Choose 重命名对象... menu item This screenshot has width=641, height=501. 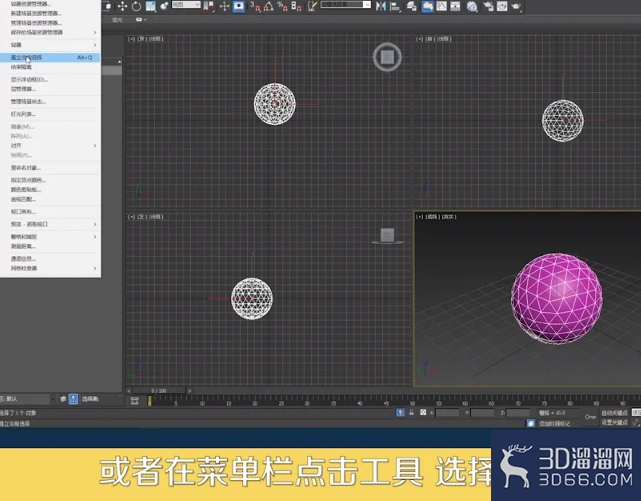coord(51,168)
